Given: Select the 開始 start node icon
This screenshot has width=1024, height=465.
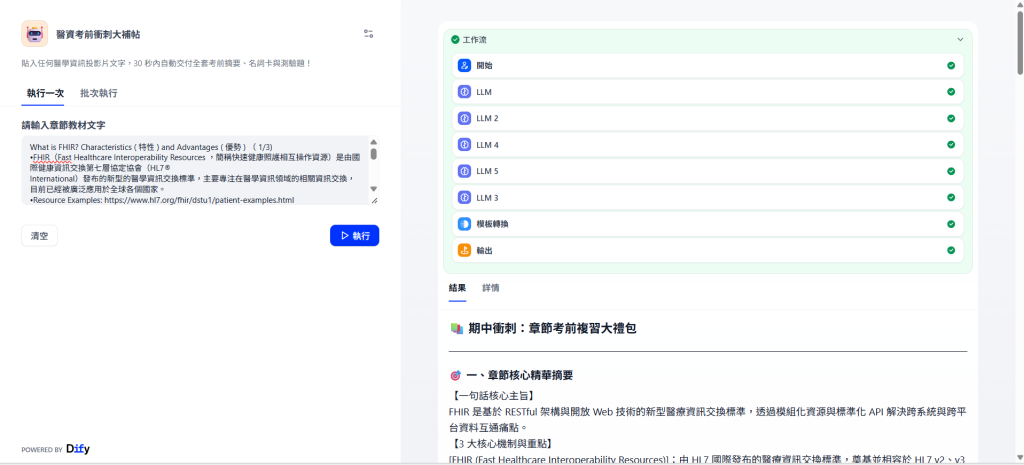Looking at the screenshot, I should [464, 66].
